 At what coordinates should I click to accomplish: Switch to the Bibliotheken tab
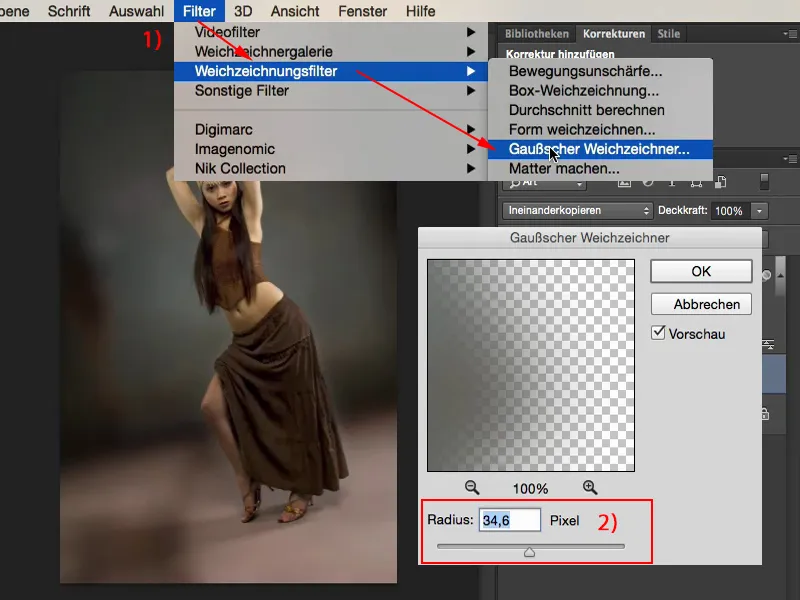[x=537, y=34]
